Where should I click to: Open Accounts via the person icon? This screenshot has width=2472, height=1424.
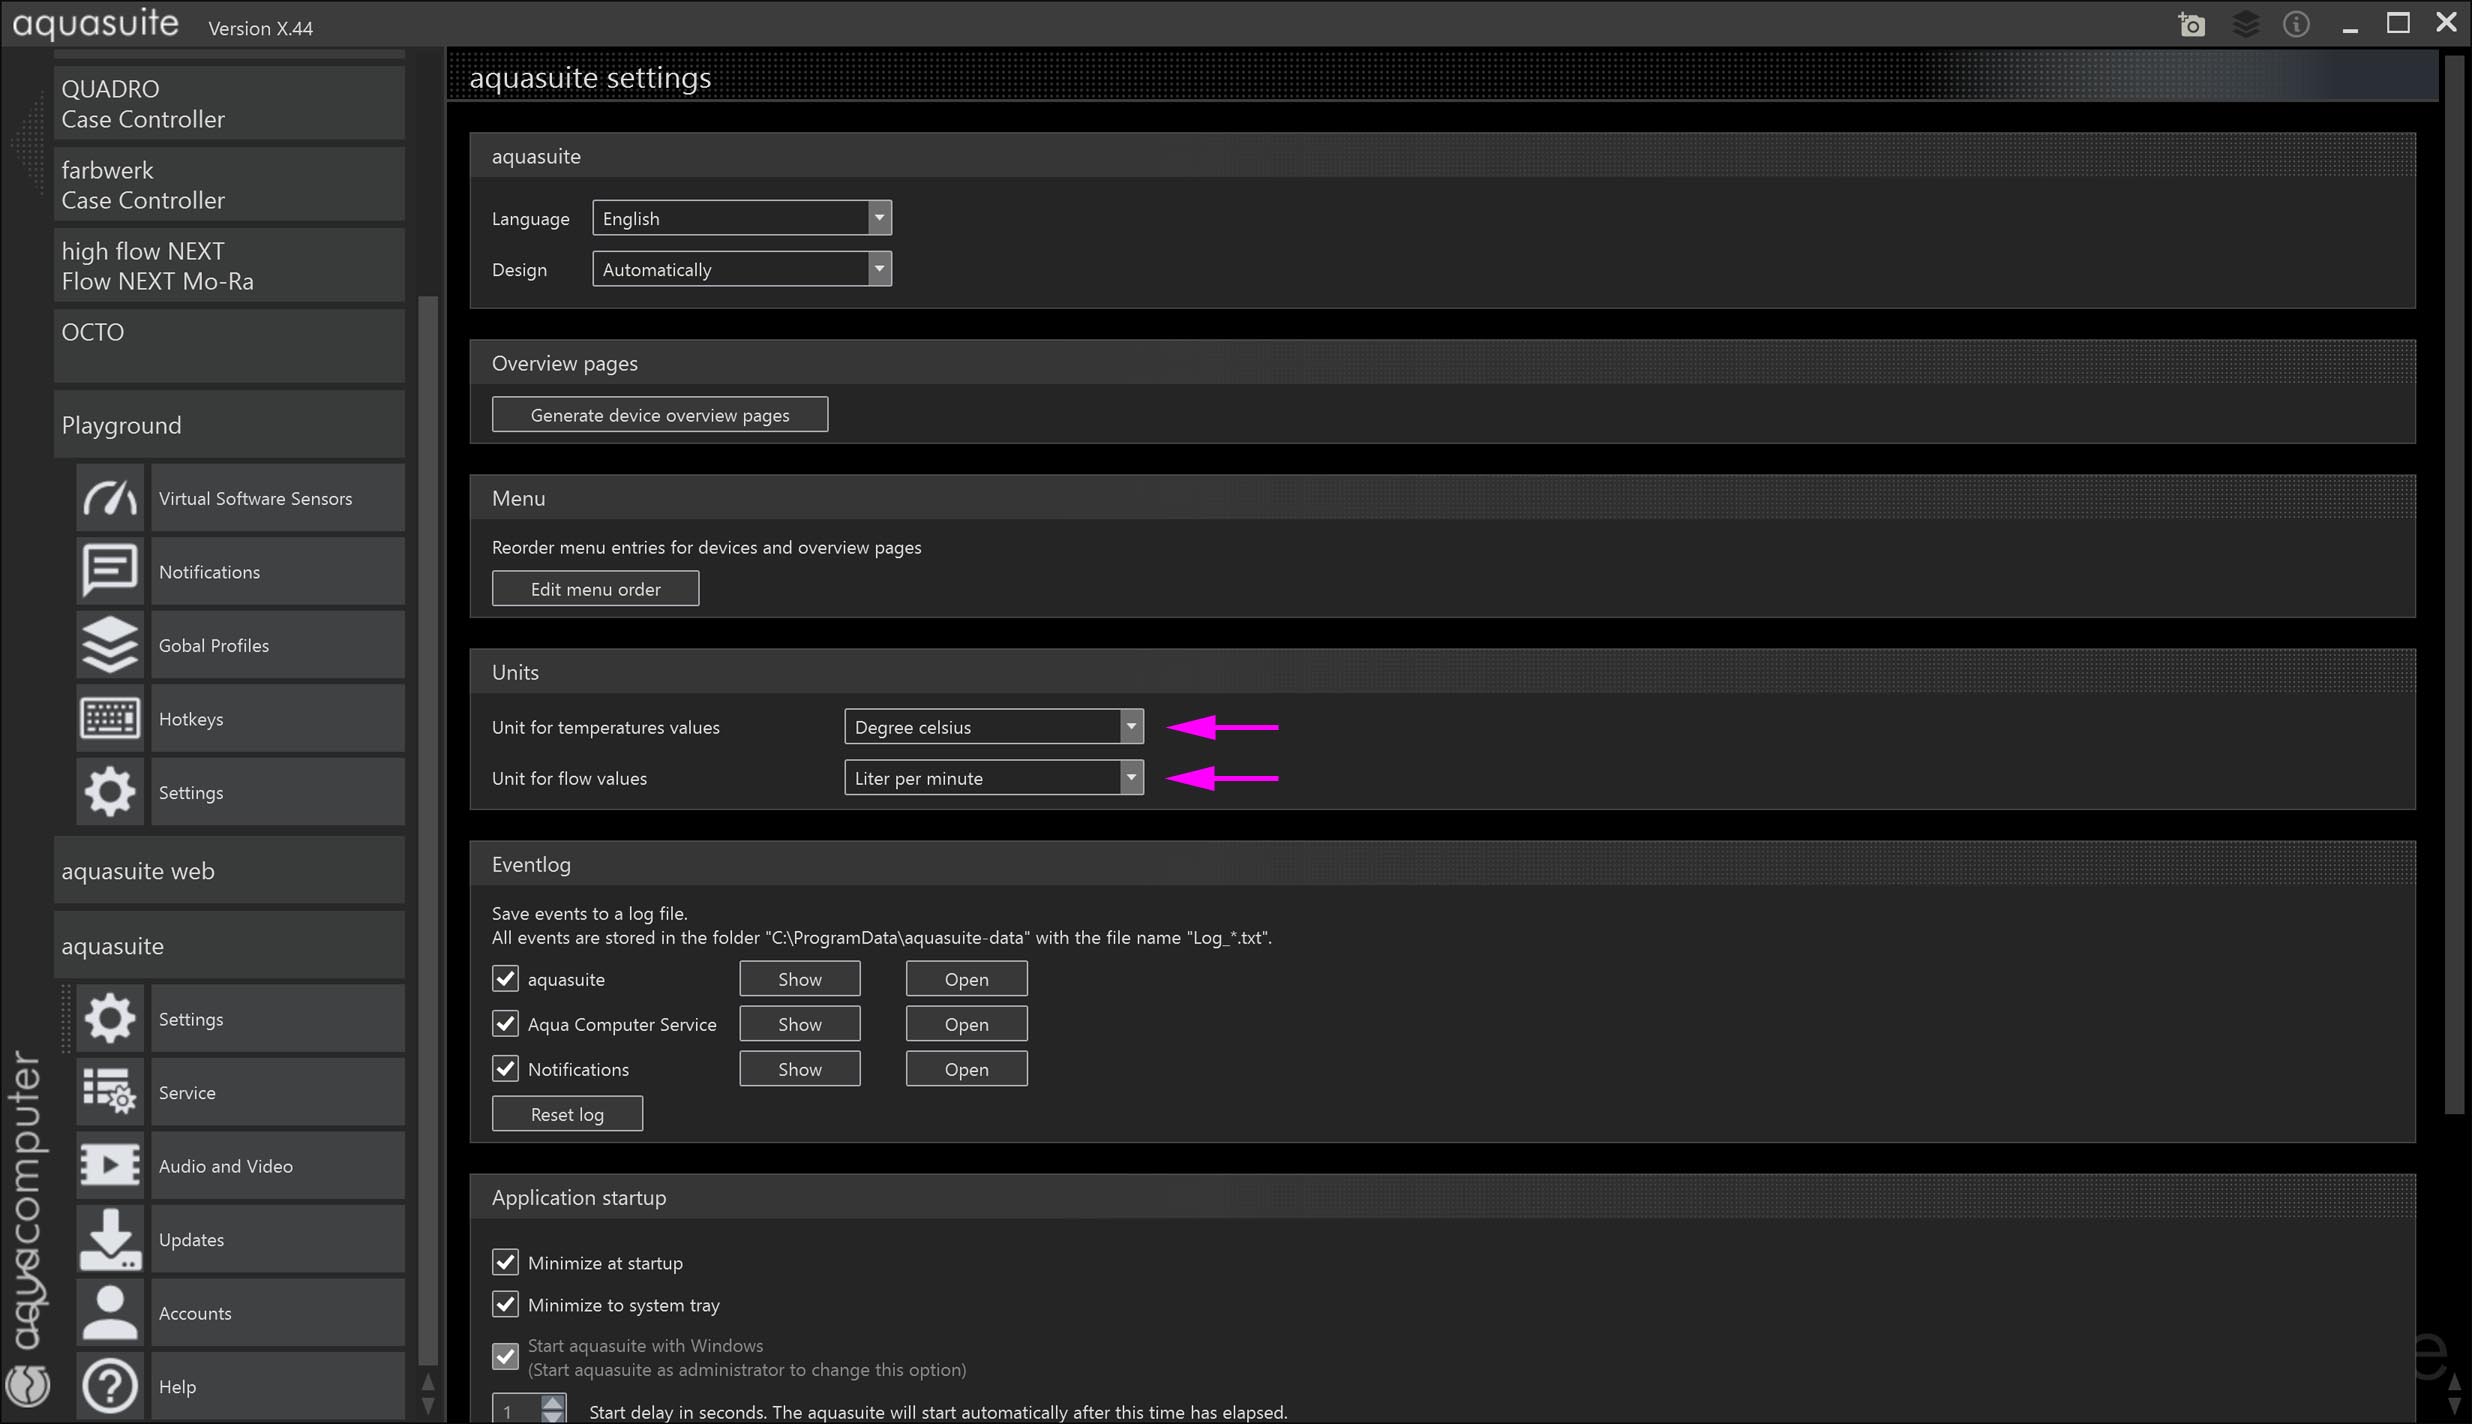109,1312
